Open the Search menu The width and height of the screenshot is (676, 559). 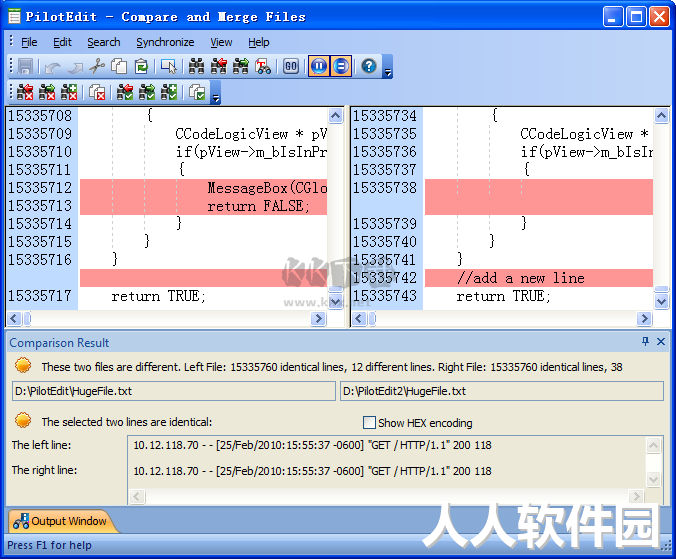[x=103, y=42]
